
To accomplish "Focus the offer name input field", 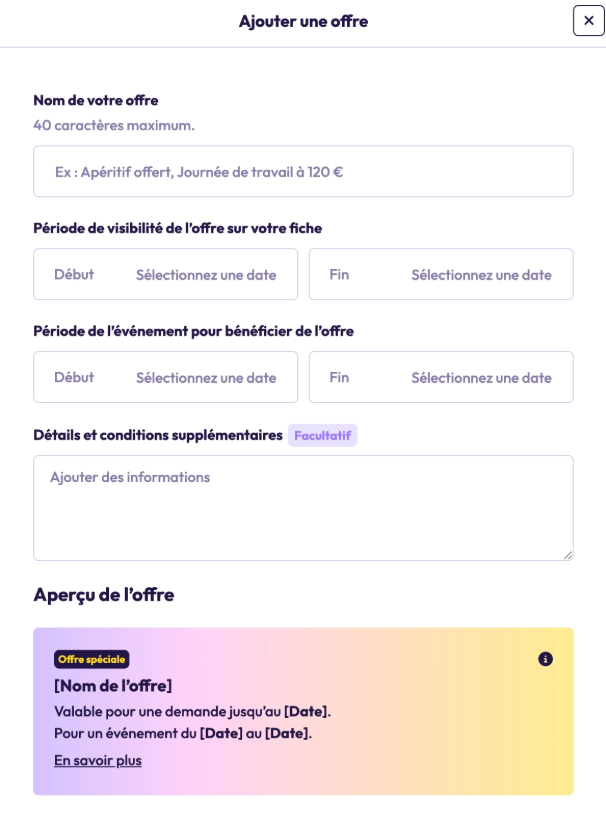I will [x=303, y=171].
